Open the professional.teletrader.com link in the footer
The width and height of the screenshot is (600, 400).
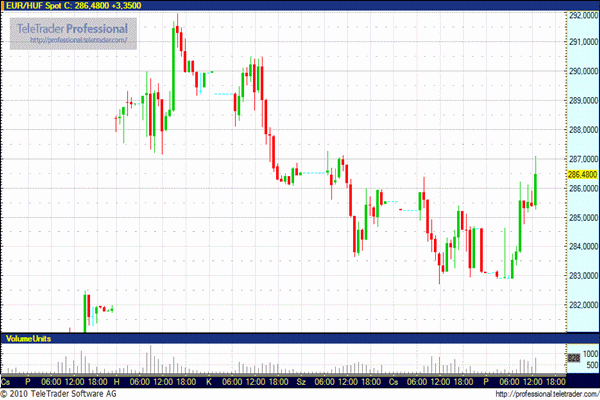(545, 394)
